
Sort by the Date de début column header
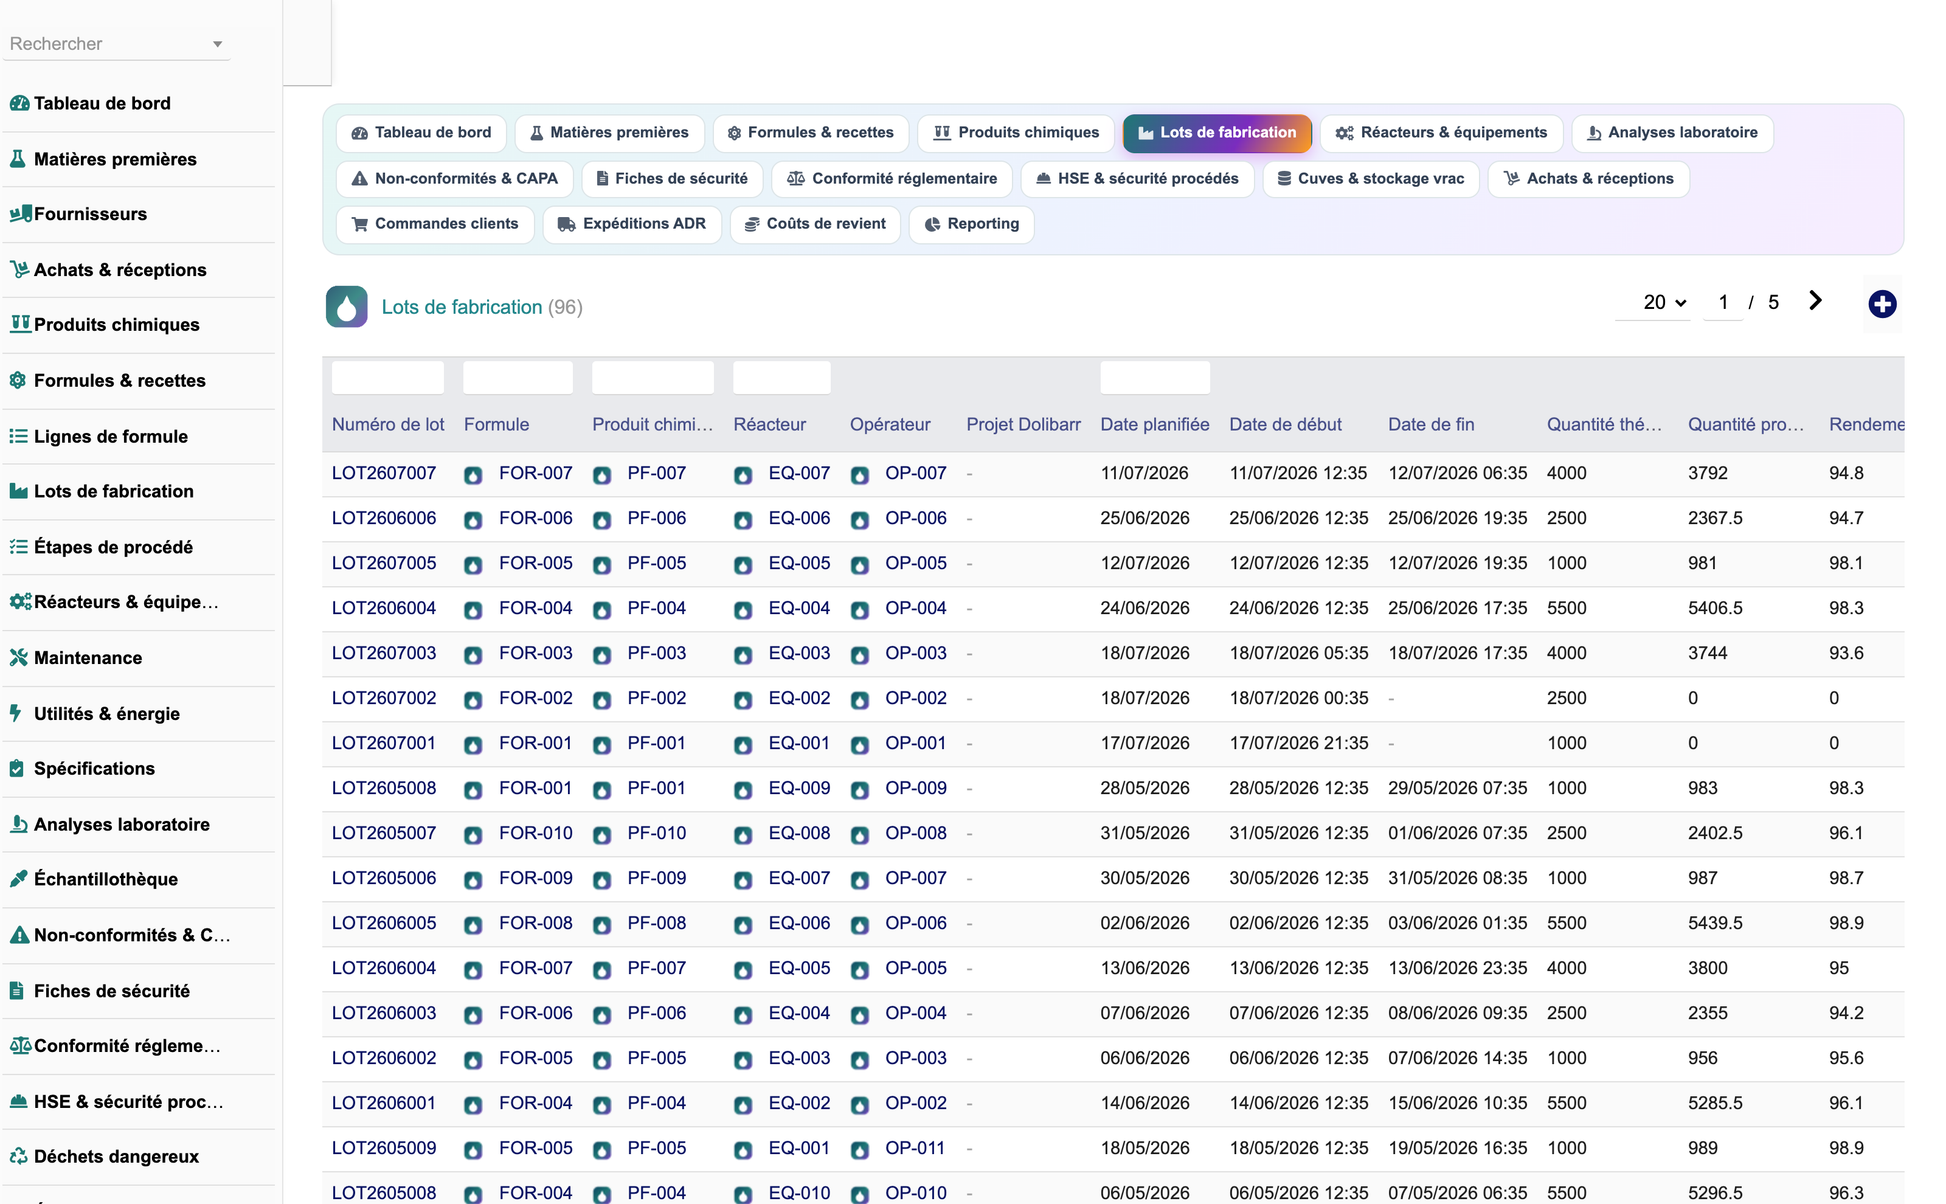pos(1285,425)
